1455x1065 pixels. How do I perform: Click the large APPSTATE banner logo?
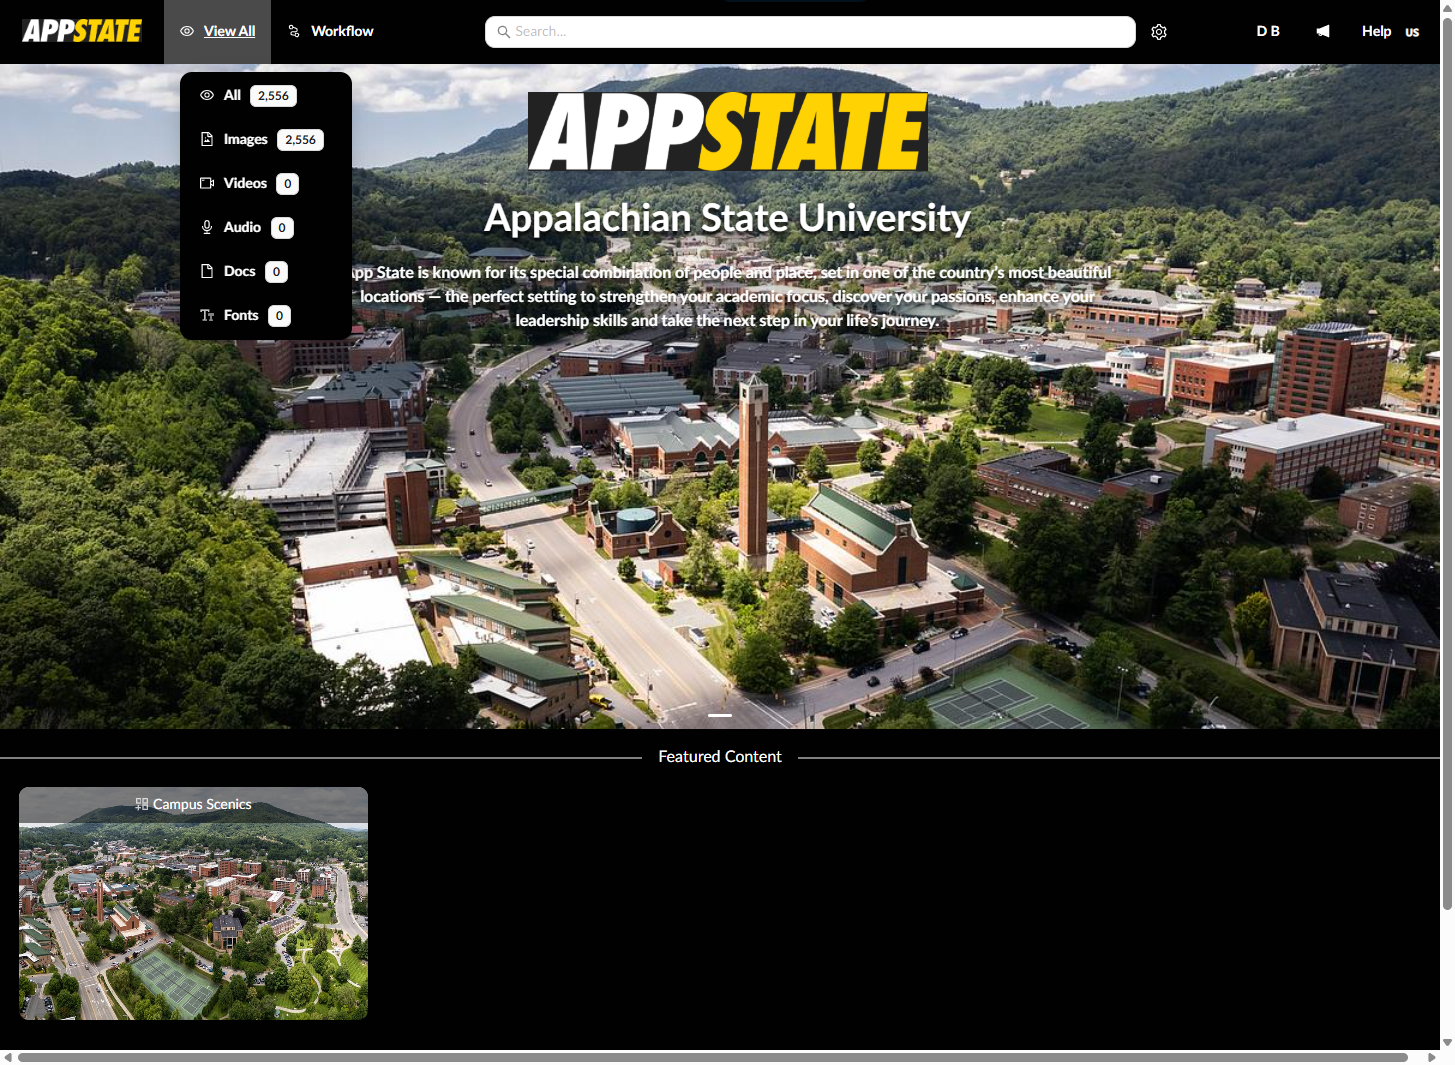tap(728, 131)
